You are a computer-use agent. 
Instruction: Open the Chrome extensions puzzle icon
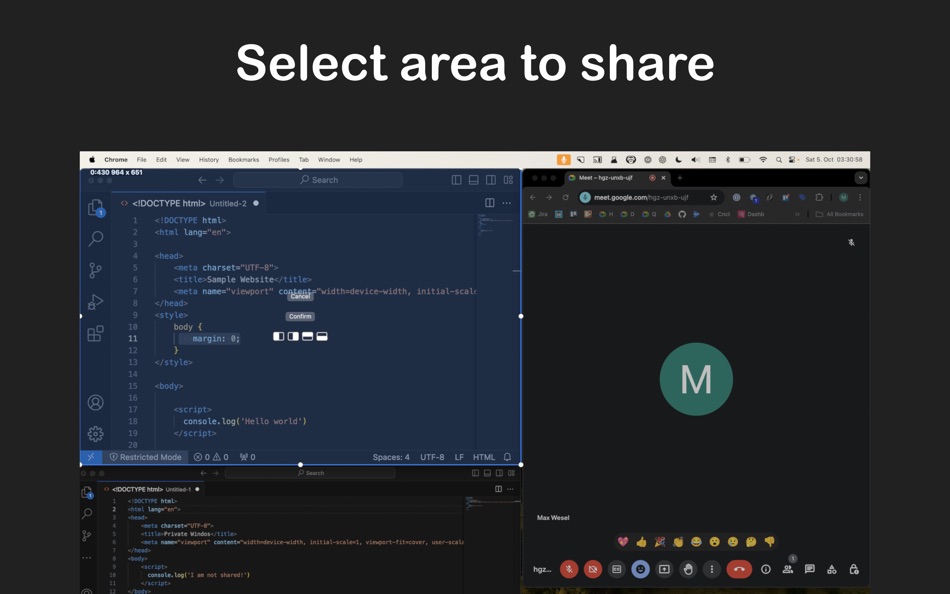click(819, 198)
